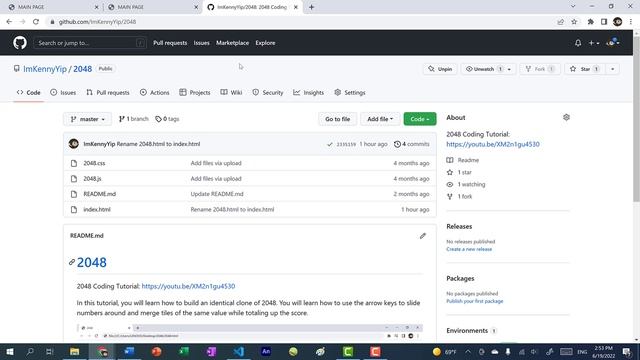
Task: Click the README screenshot thumbnail
Action: pyautogui.click(x=250, y=332)
